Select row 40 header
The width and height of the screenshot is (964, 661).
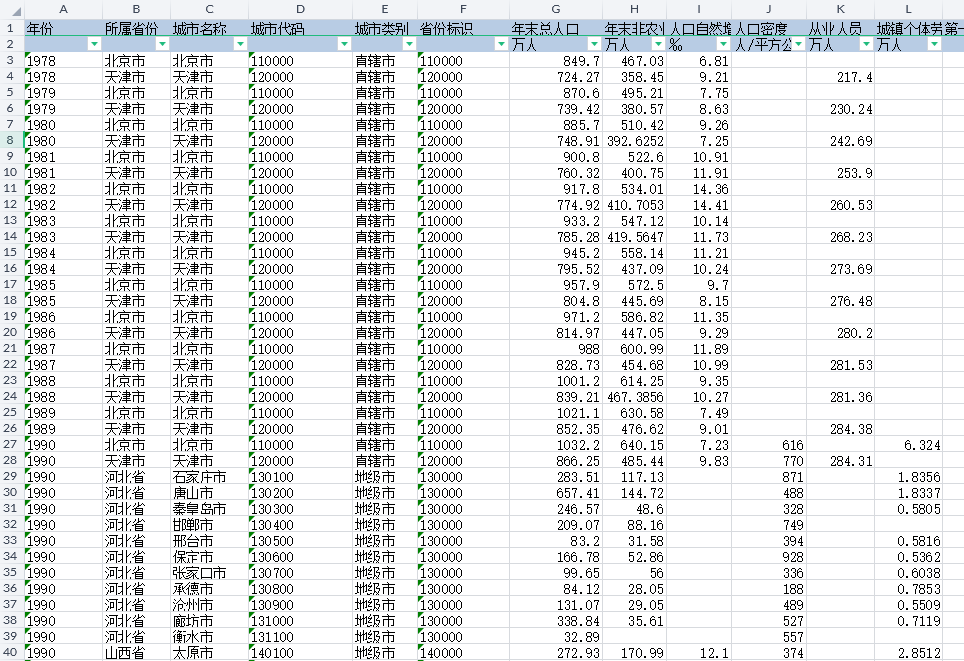[x=12, y=652]
